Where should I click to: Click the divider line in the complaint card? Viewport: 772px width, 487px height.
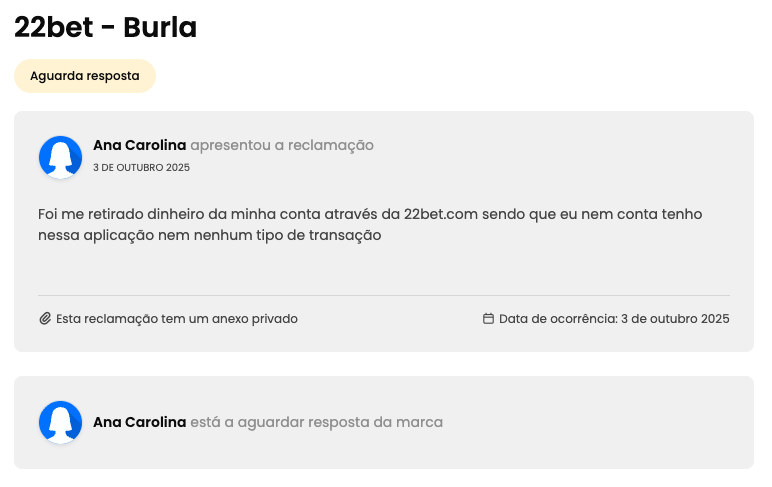tap(384, 296)
